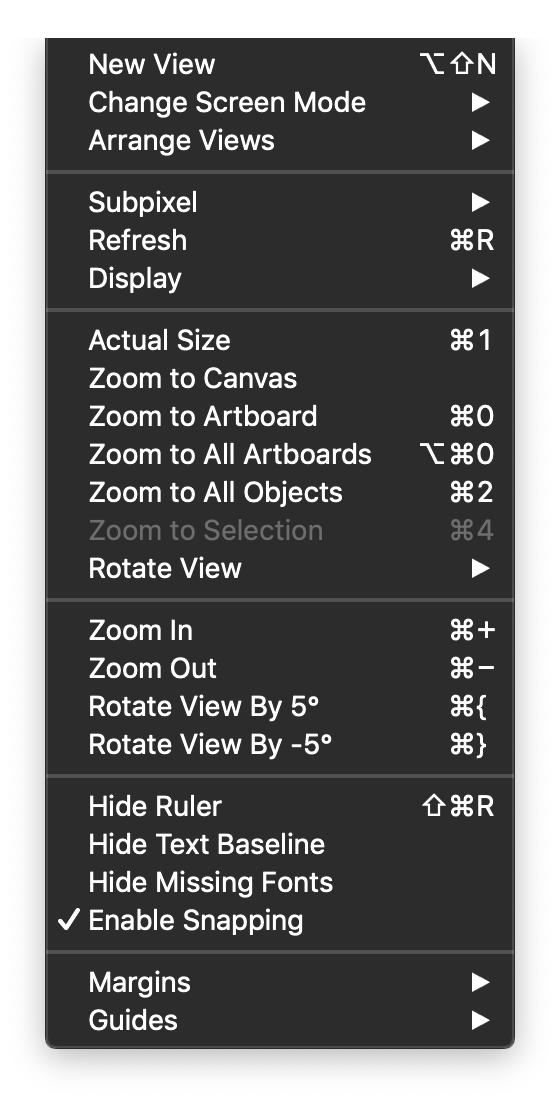The width and height of the screenshot is (560, 1102).
Task: Expand the Guides submenu
Action: (280, 1020)
